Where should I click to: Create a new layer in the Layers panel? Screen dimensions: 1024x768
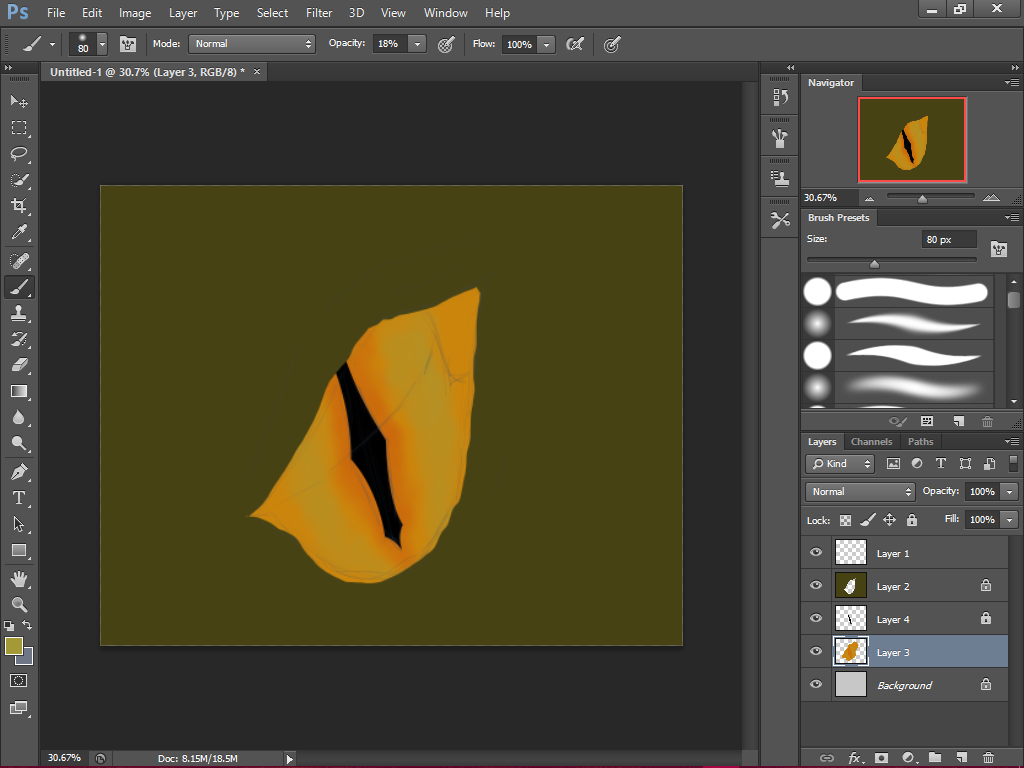coord(962,757)
